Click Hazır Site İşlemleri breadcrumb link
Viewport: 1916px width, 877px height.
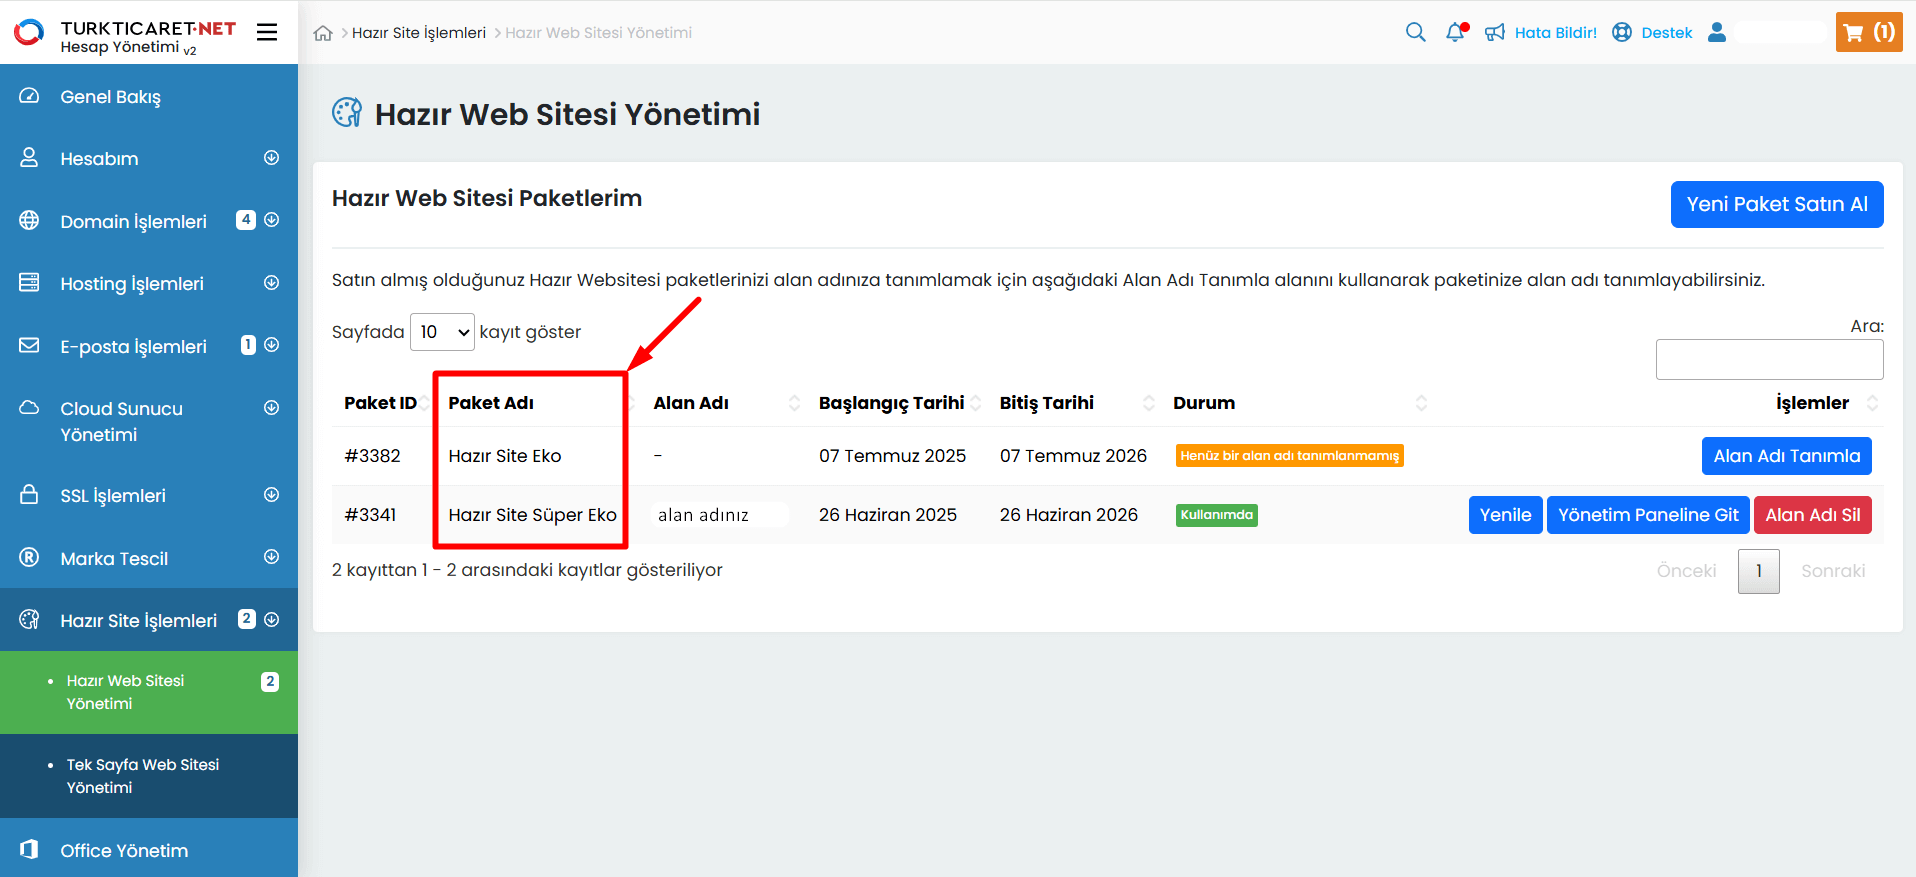coord(419,33)
